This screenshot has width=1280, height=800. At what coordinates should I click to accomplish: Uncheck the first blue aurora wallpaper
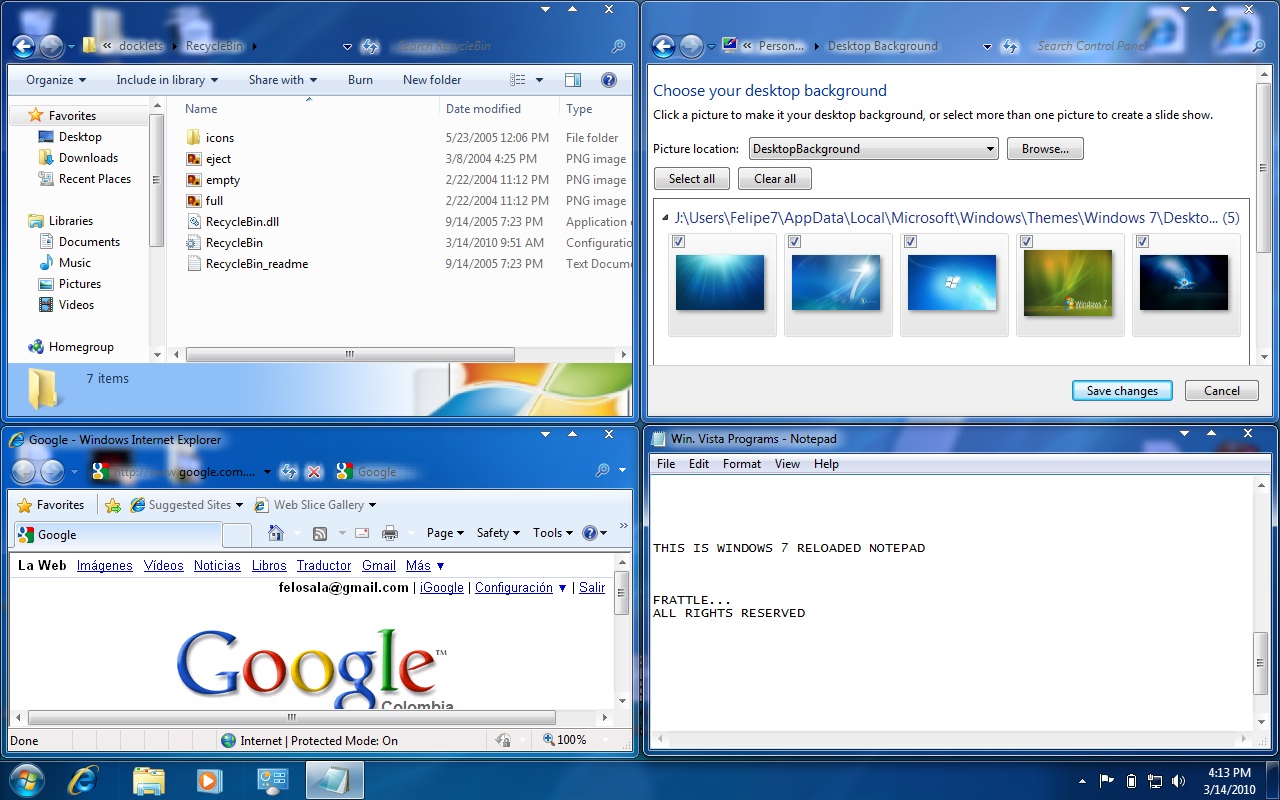tap(678, 241)
